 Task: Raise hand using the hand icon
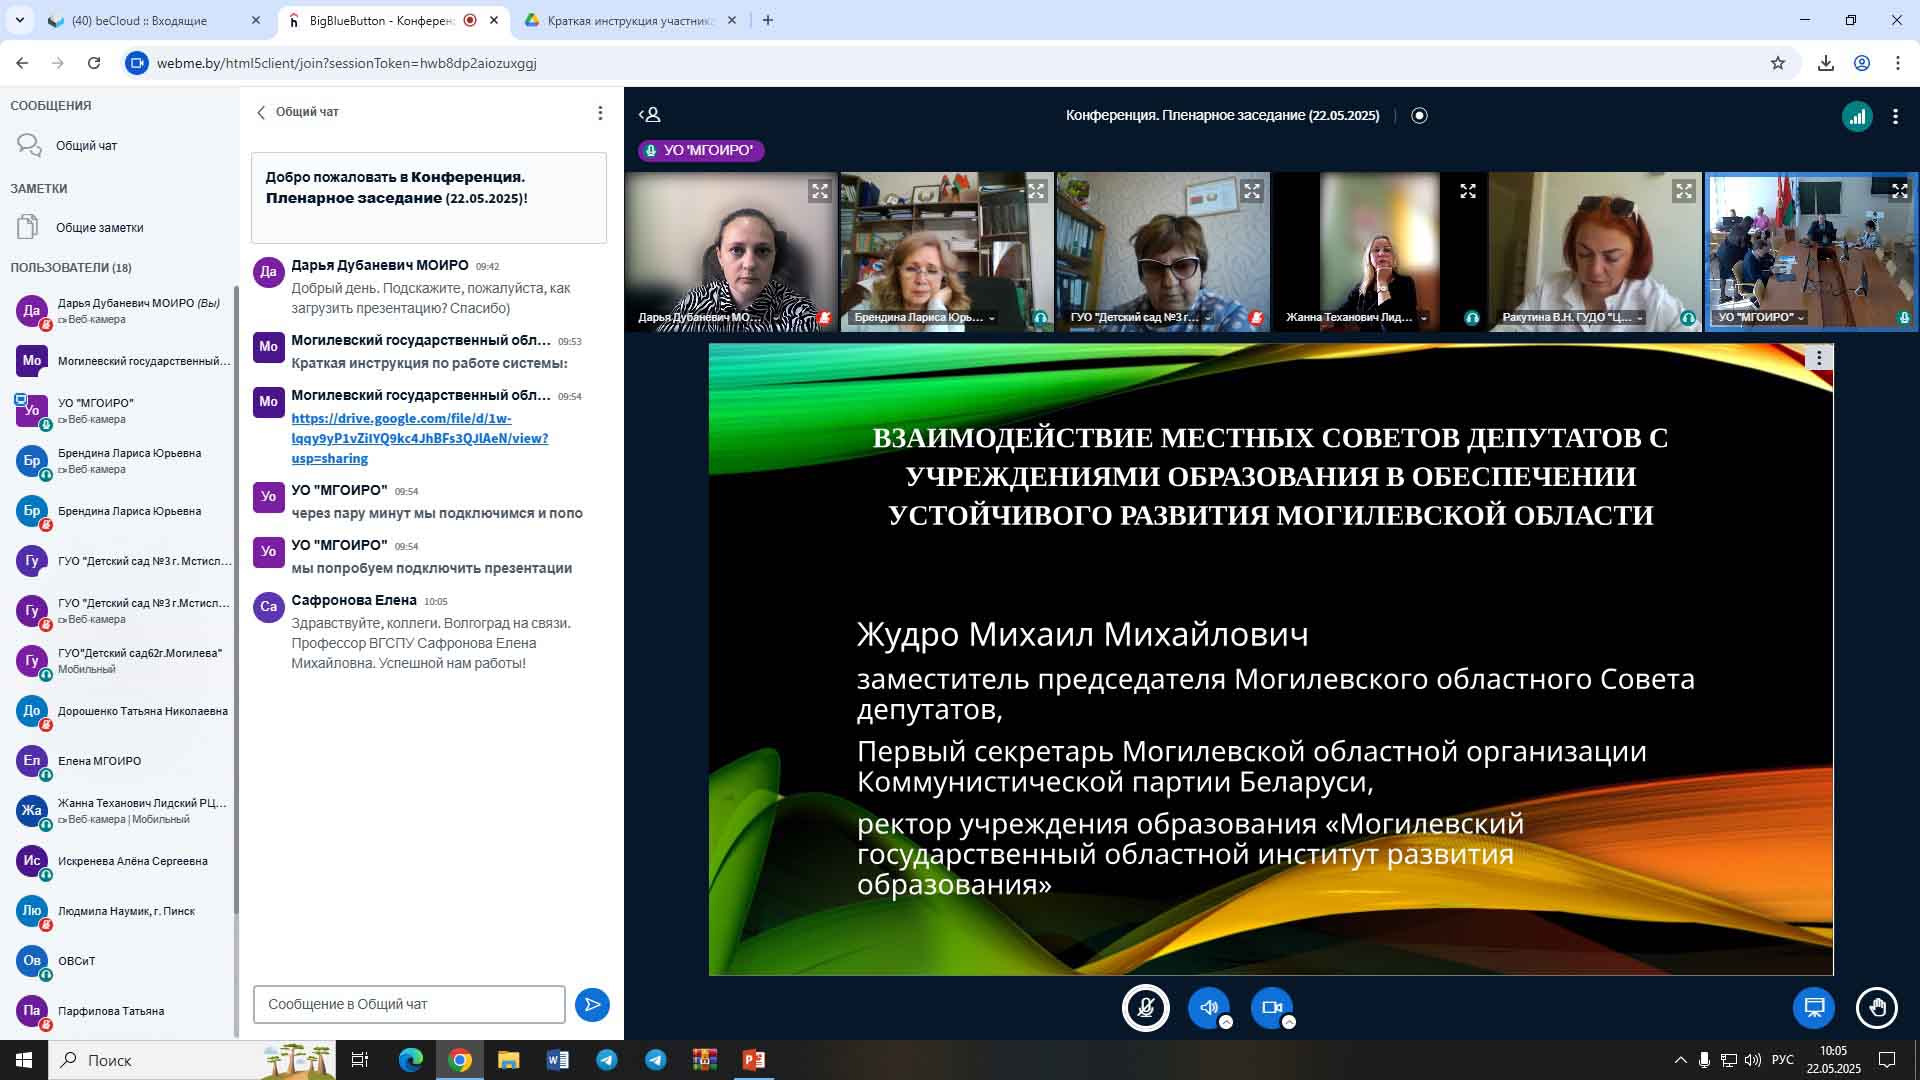pyautogui.click(x=1876, y=1008)
